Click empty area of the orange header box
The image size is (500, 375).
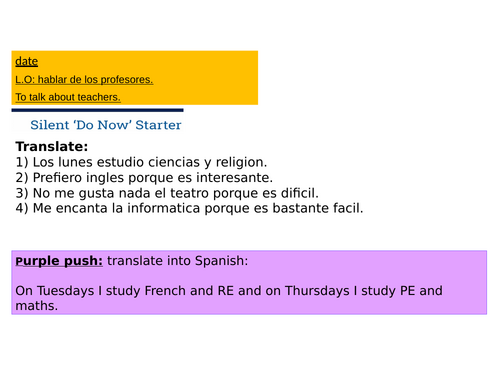pos(207,78)
